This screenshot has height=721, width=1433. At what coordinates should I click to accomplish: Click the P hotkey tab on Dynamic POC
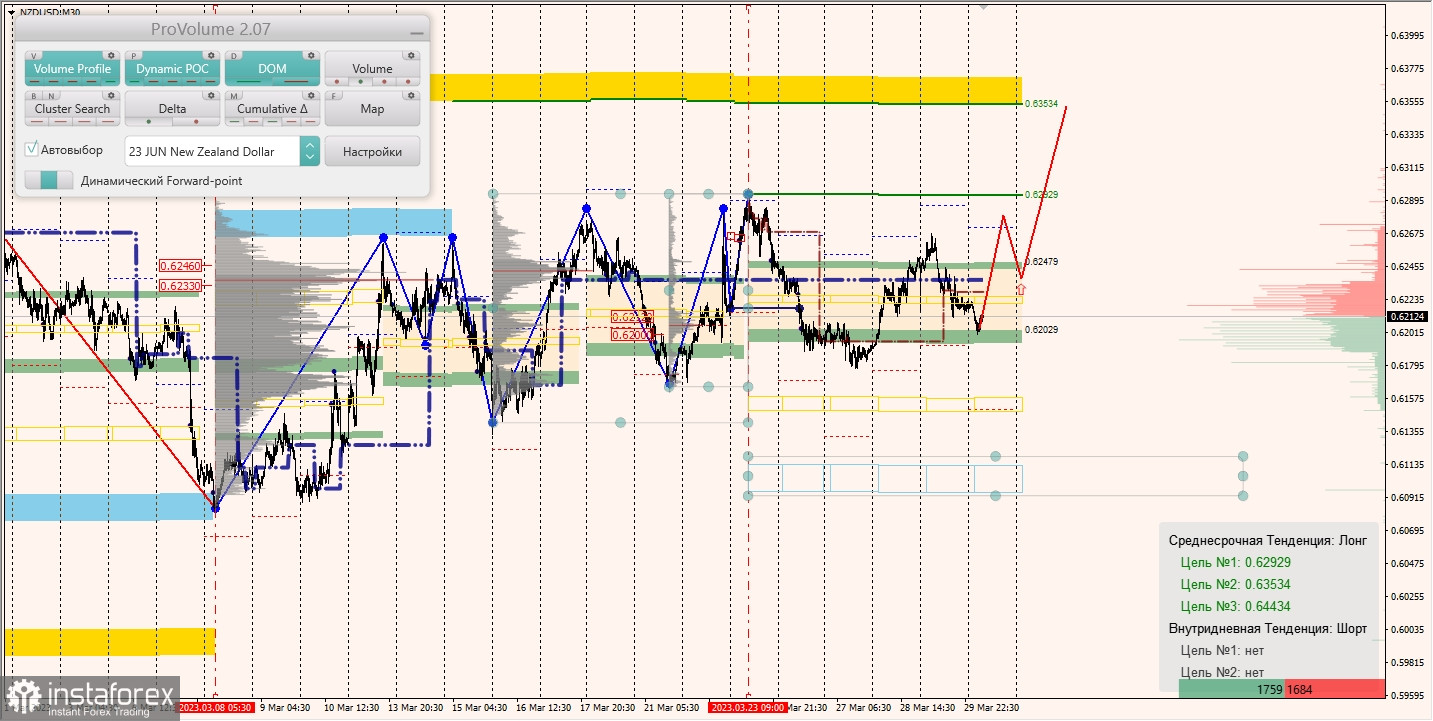pos(135,56)
